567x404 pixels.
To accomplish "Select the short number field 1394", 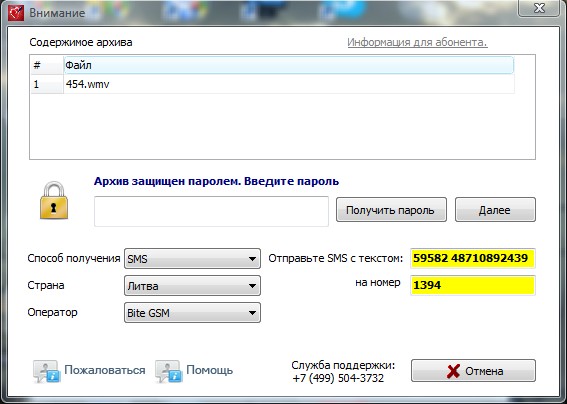I will click(x=473, y=285).
